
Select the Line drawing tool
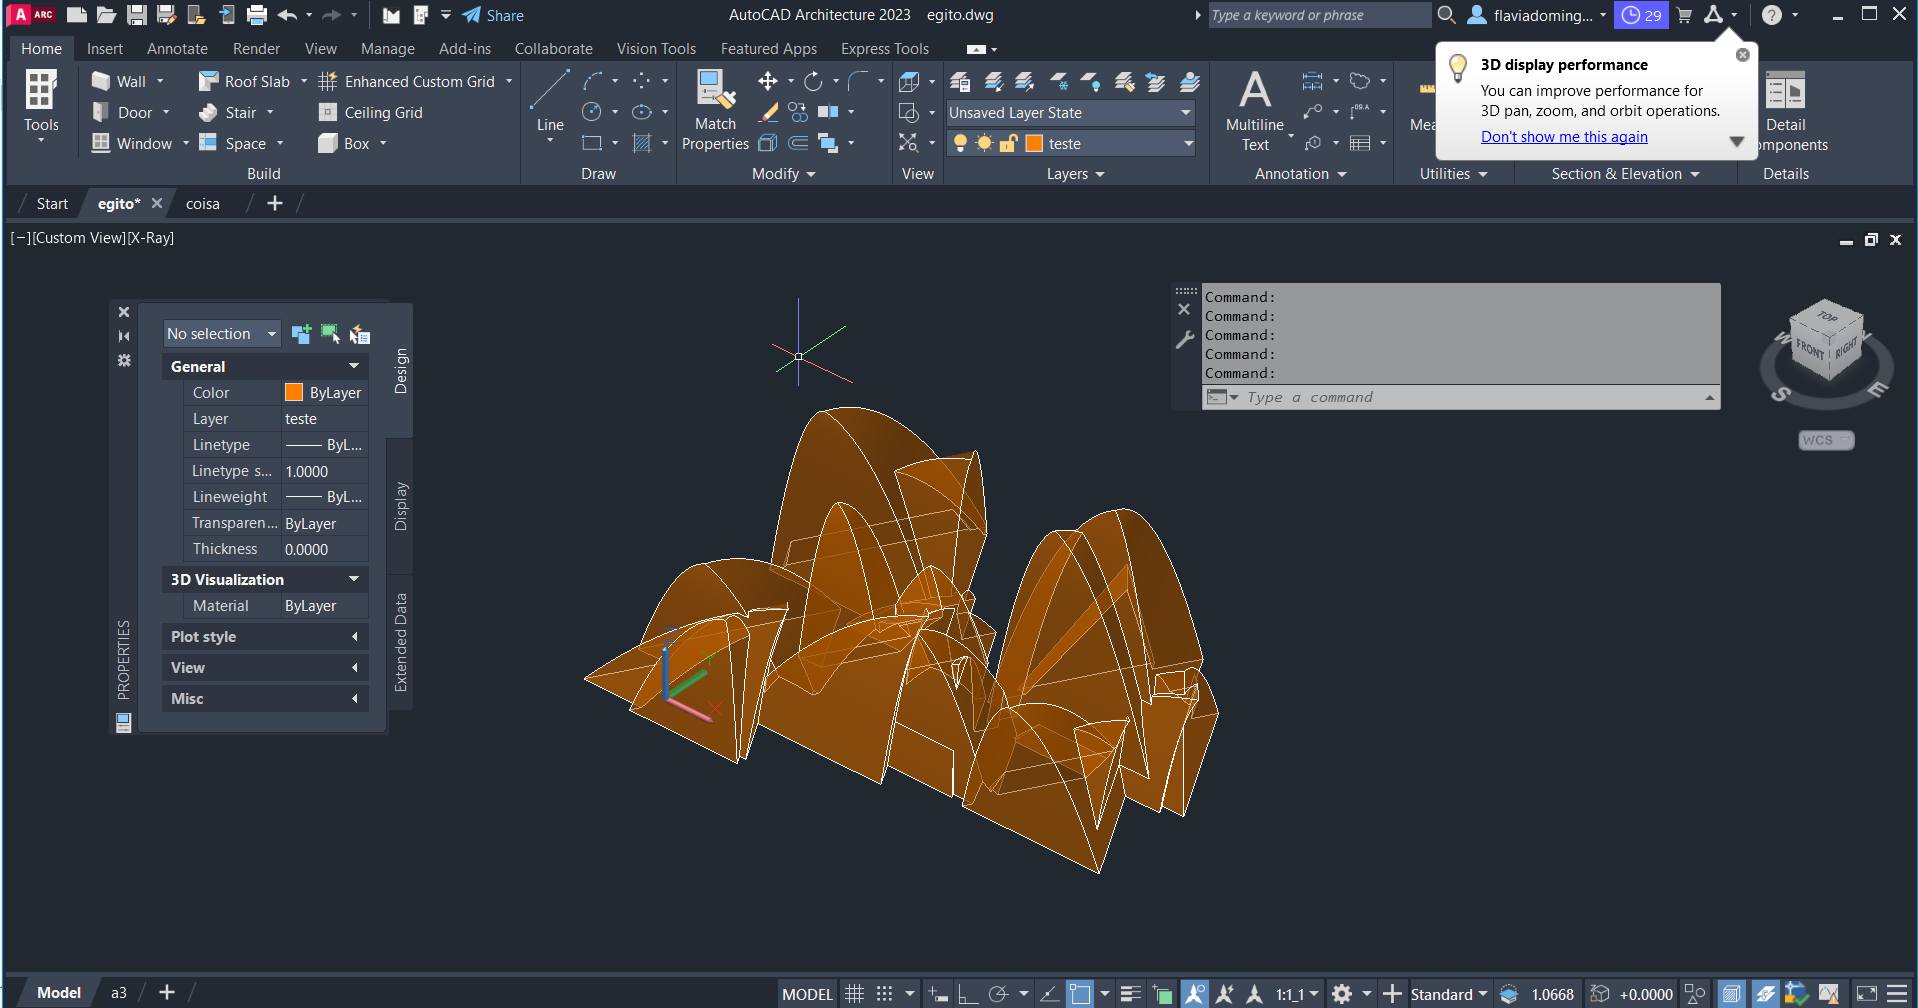click(549, 100)
